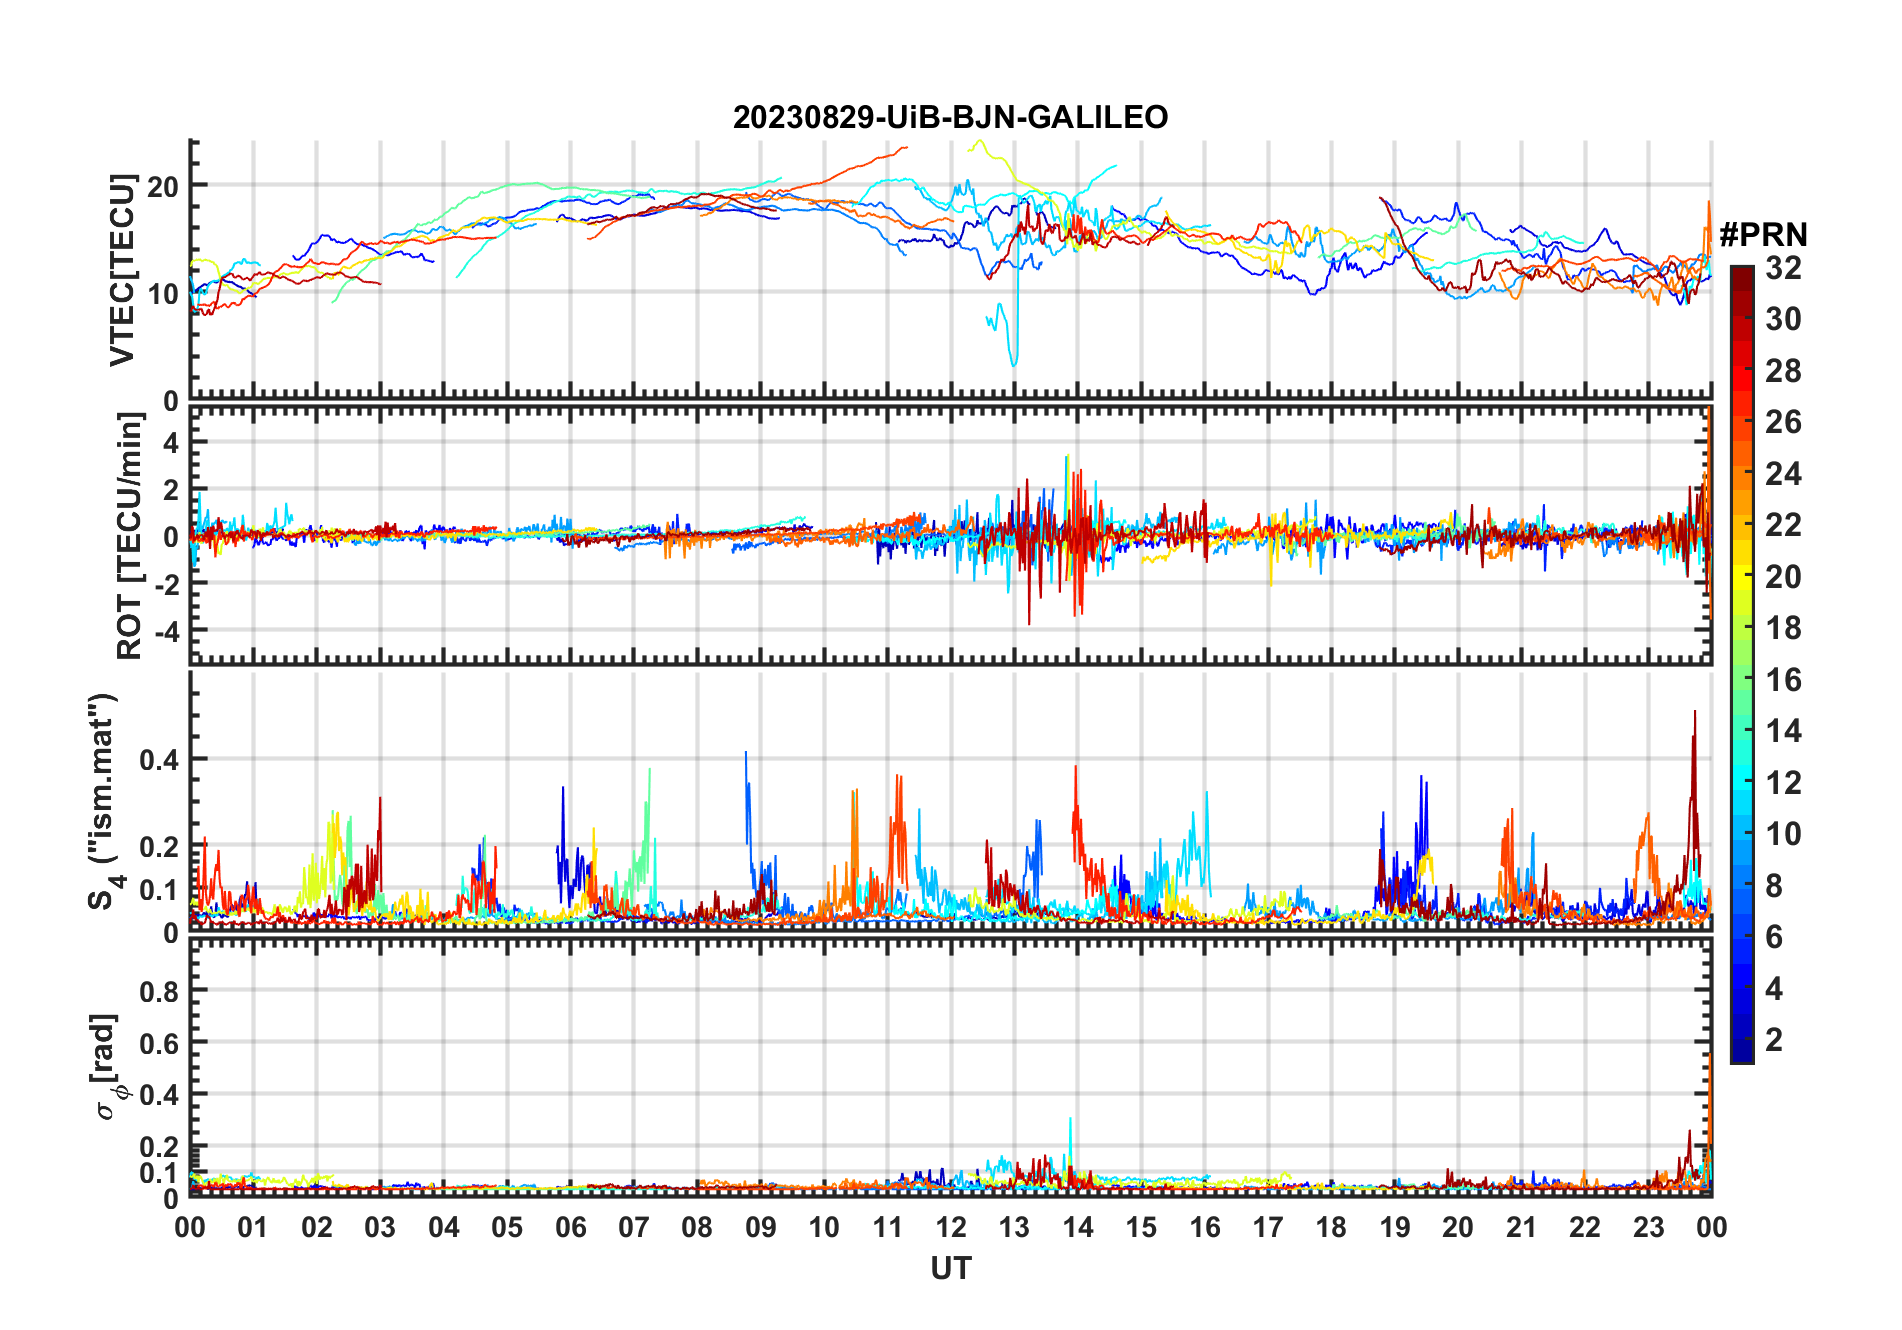This screenshot has width=1902, height=1330.
Task: Click the 06 hour tick label
Action: point(571,1228)
